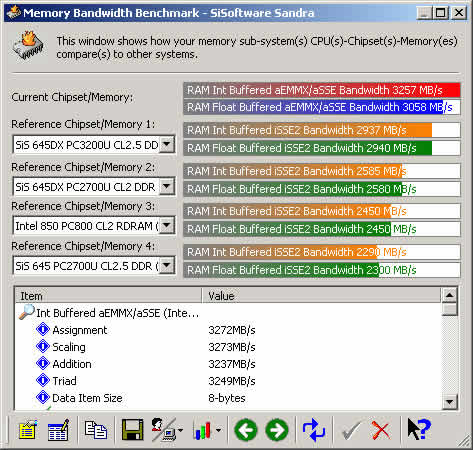
Task: Open dropdown arrow beside person-computer icon
Action: [x=180, y=430]
